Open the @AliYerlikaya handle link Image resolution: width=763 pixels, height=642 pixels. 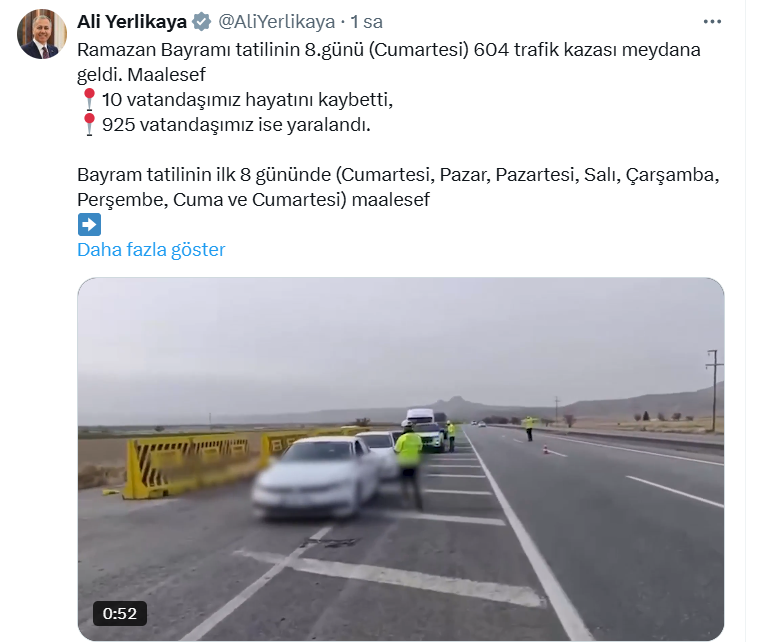pos(276,22)
